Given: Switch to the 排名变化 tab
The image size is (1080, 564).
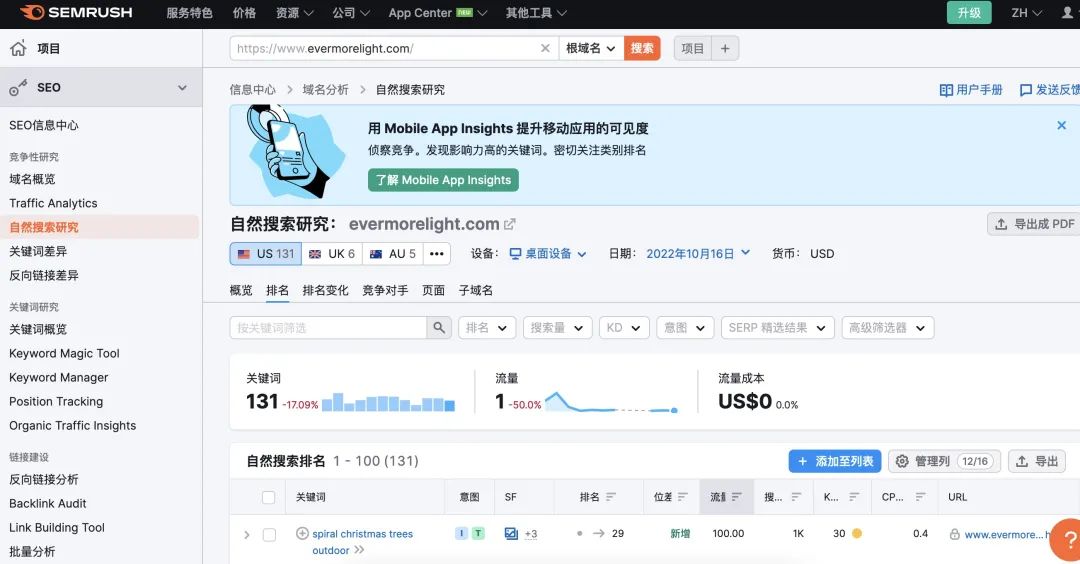Looking at the screenshot, I should tap(325, 290).
